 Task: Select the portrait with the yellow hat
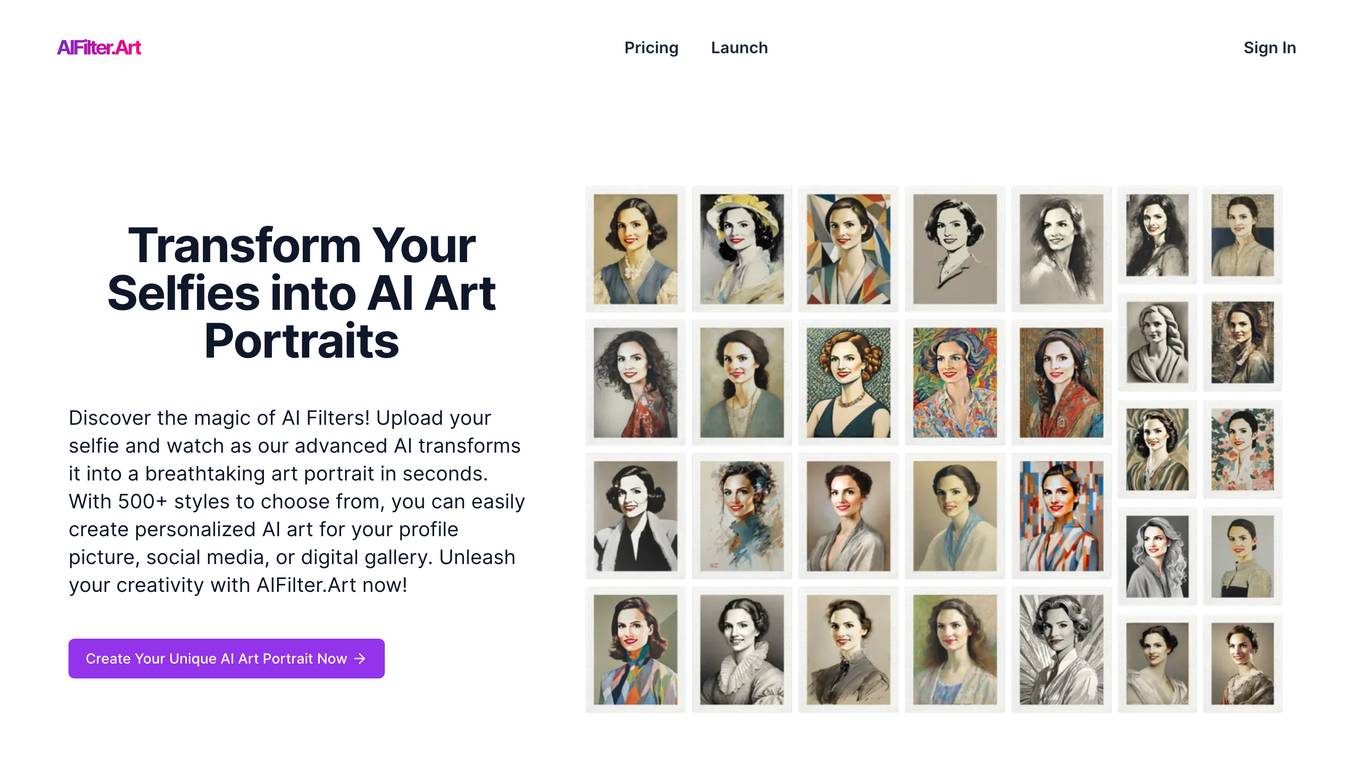[x=741, y=248]
